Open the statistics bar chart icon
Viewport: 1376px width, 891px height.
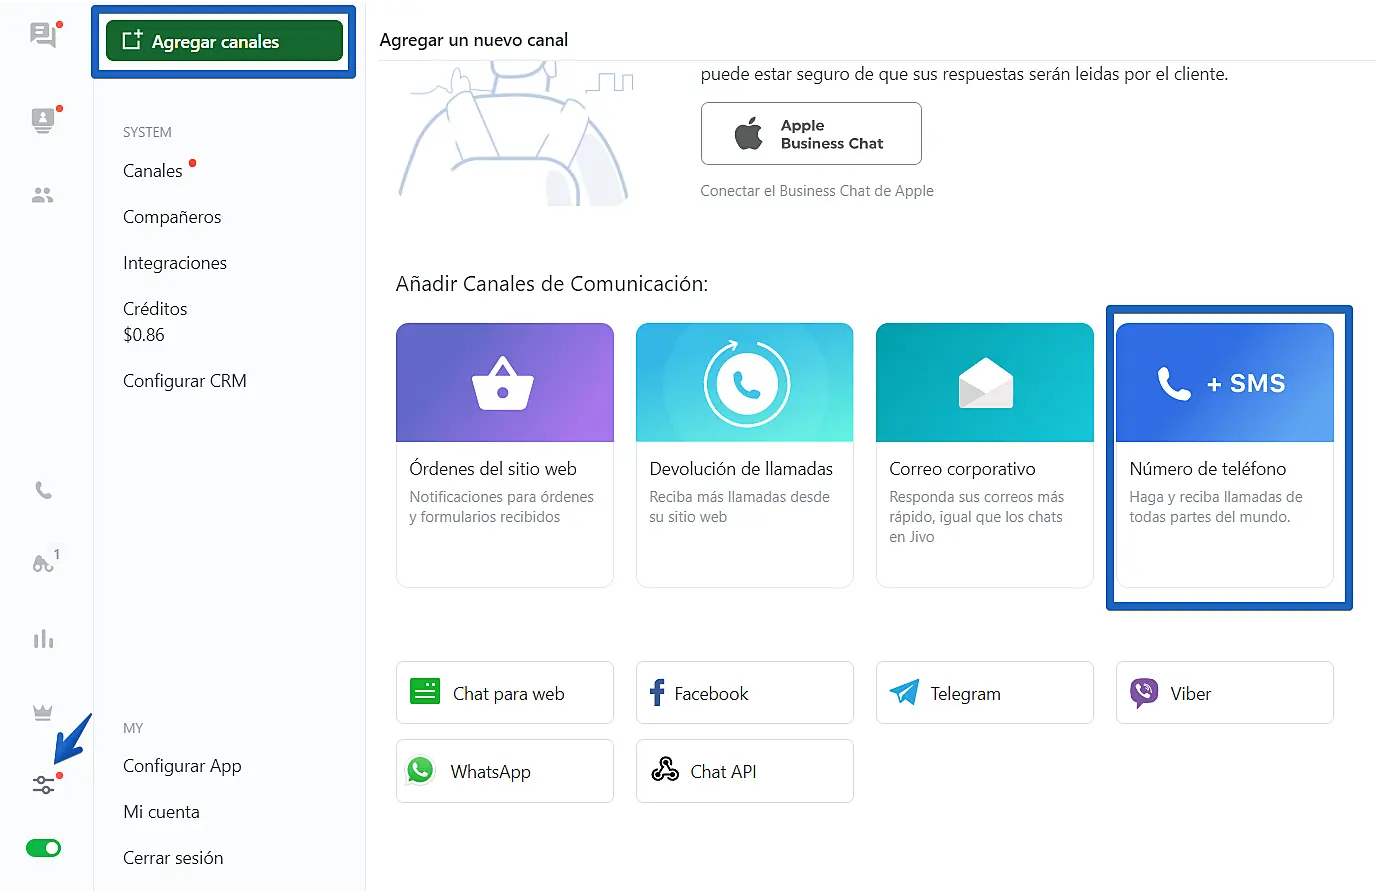(x=43, y=640)
